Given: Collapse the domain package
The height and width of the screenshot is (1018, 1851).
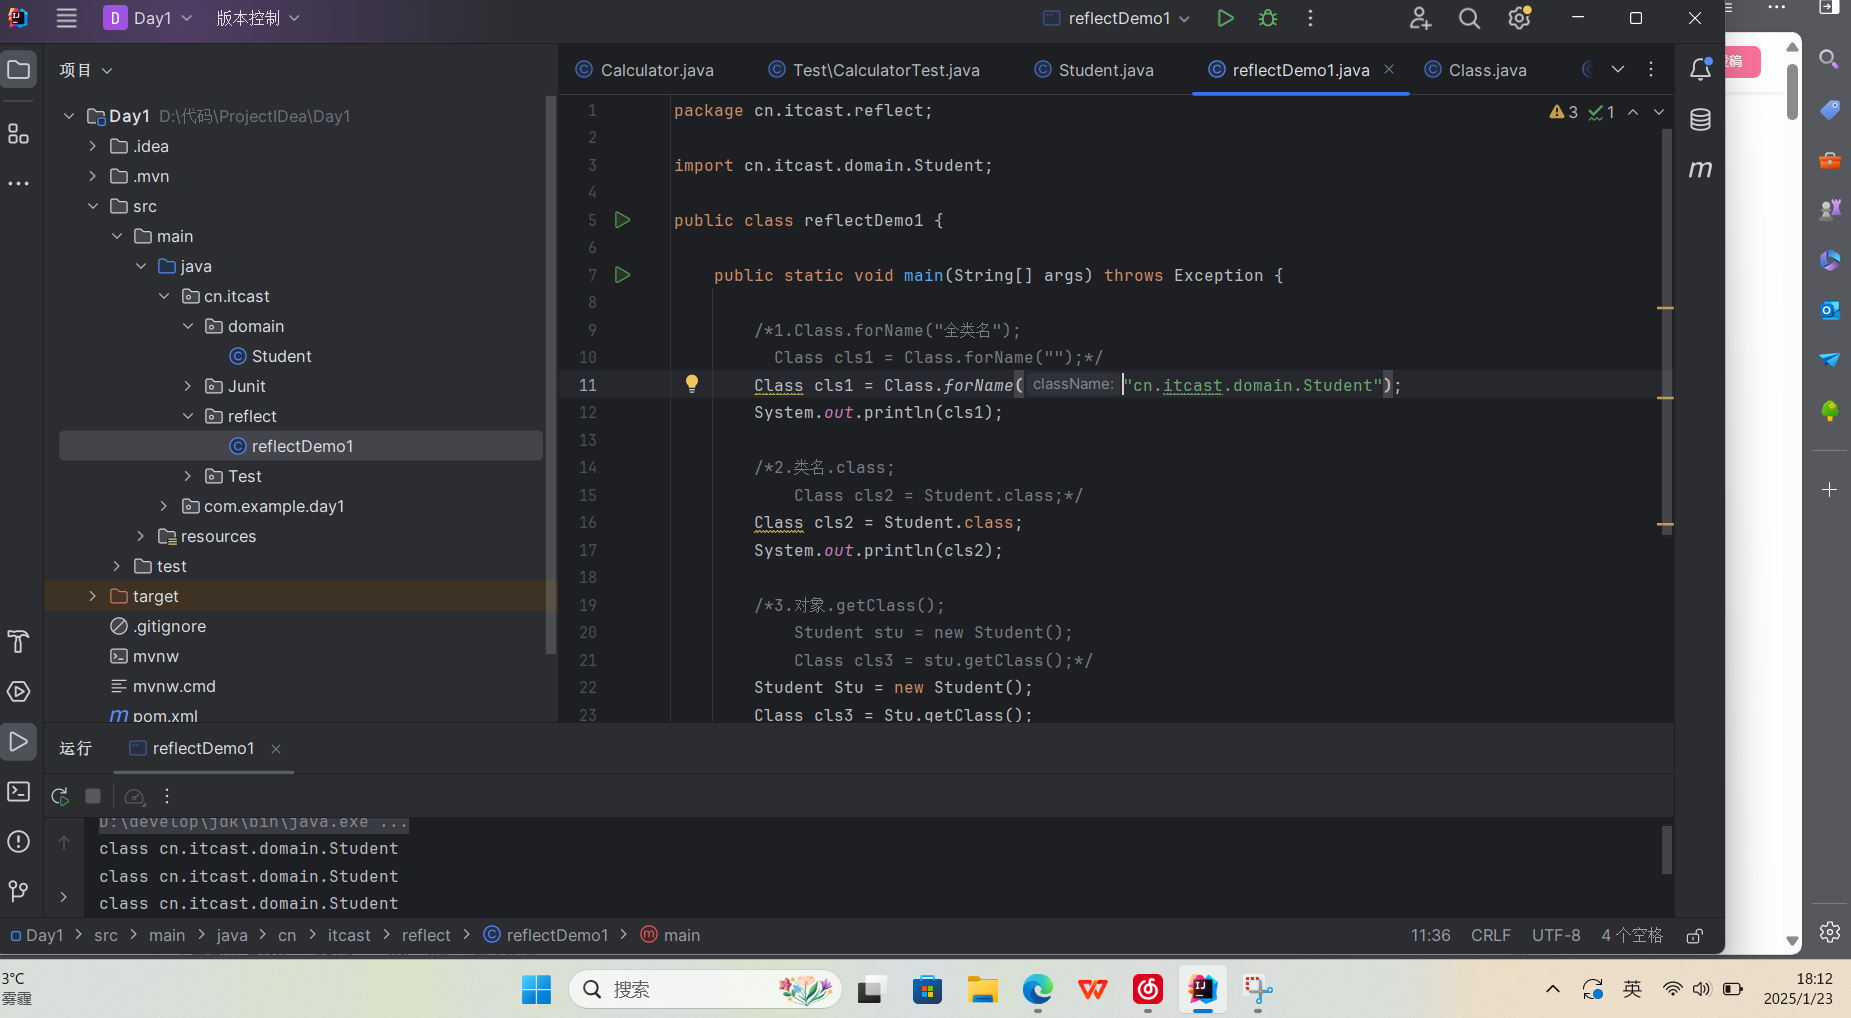Looking at the screenshot, I should tap(188, 326).
